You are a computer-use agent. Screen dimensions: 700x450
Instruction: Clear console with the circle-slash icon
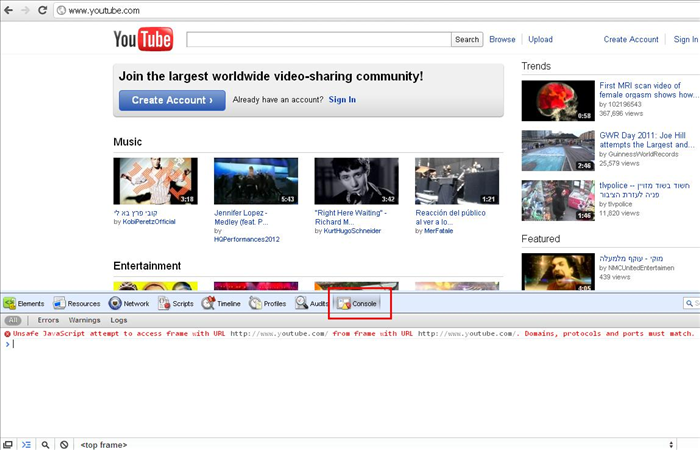pyautogui.click(x=64, y=445)
